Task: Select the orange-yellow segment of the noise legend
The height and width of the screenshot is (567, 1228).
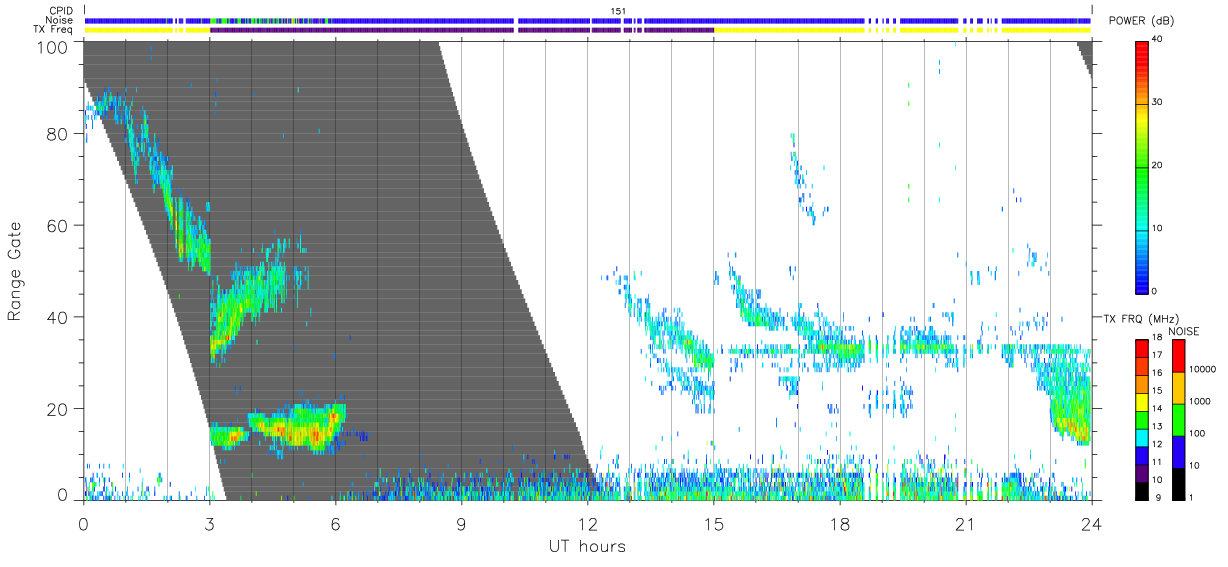Action: (x=1179, y=387)
